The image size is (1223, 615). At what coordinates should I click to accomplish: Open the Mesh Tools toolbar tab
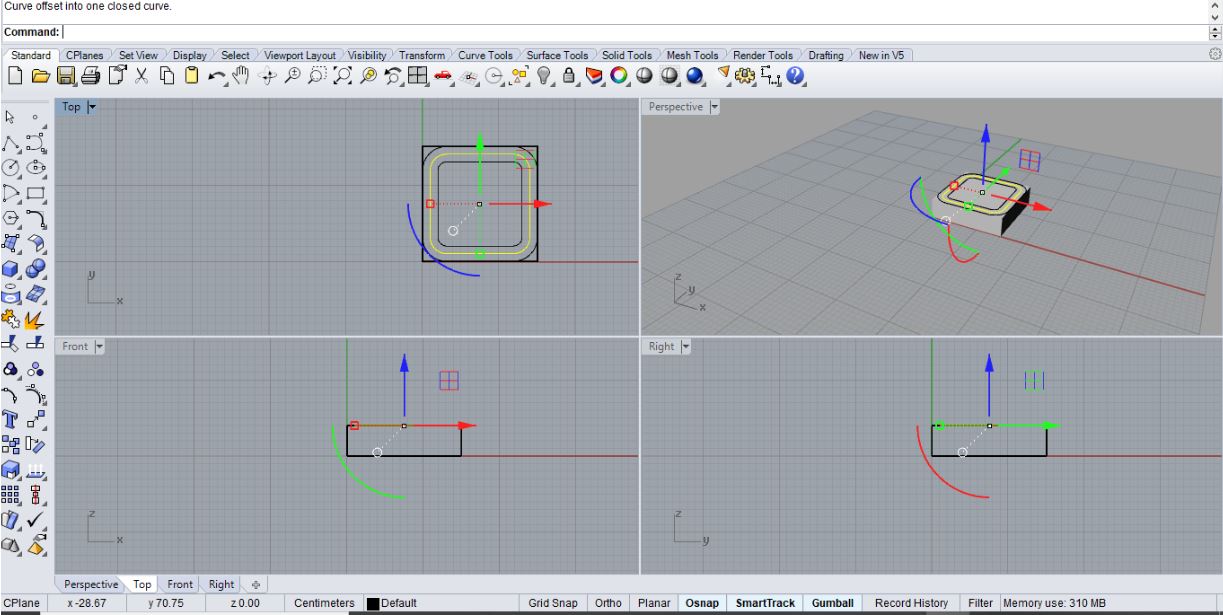tap(692, 55)
